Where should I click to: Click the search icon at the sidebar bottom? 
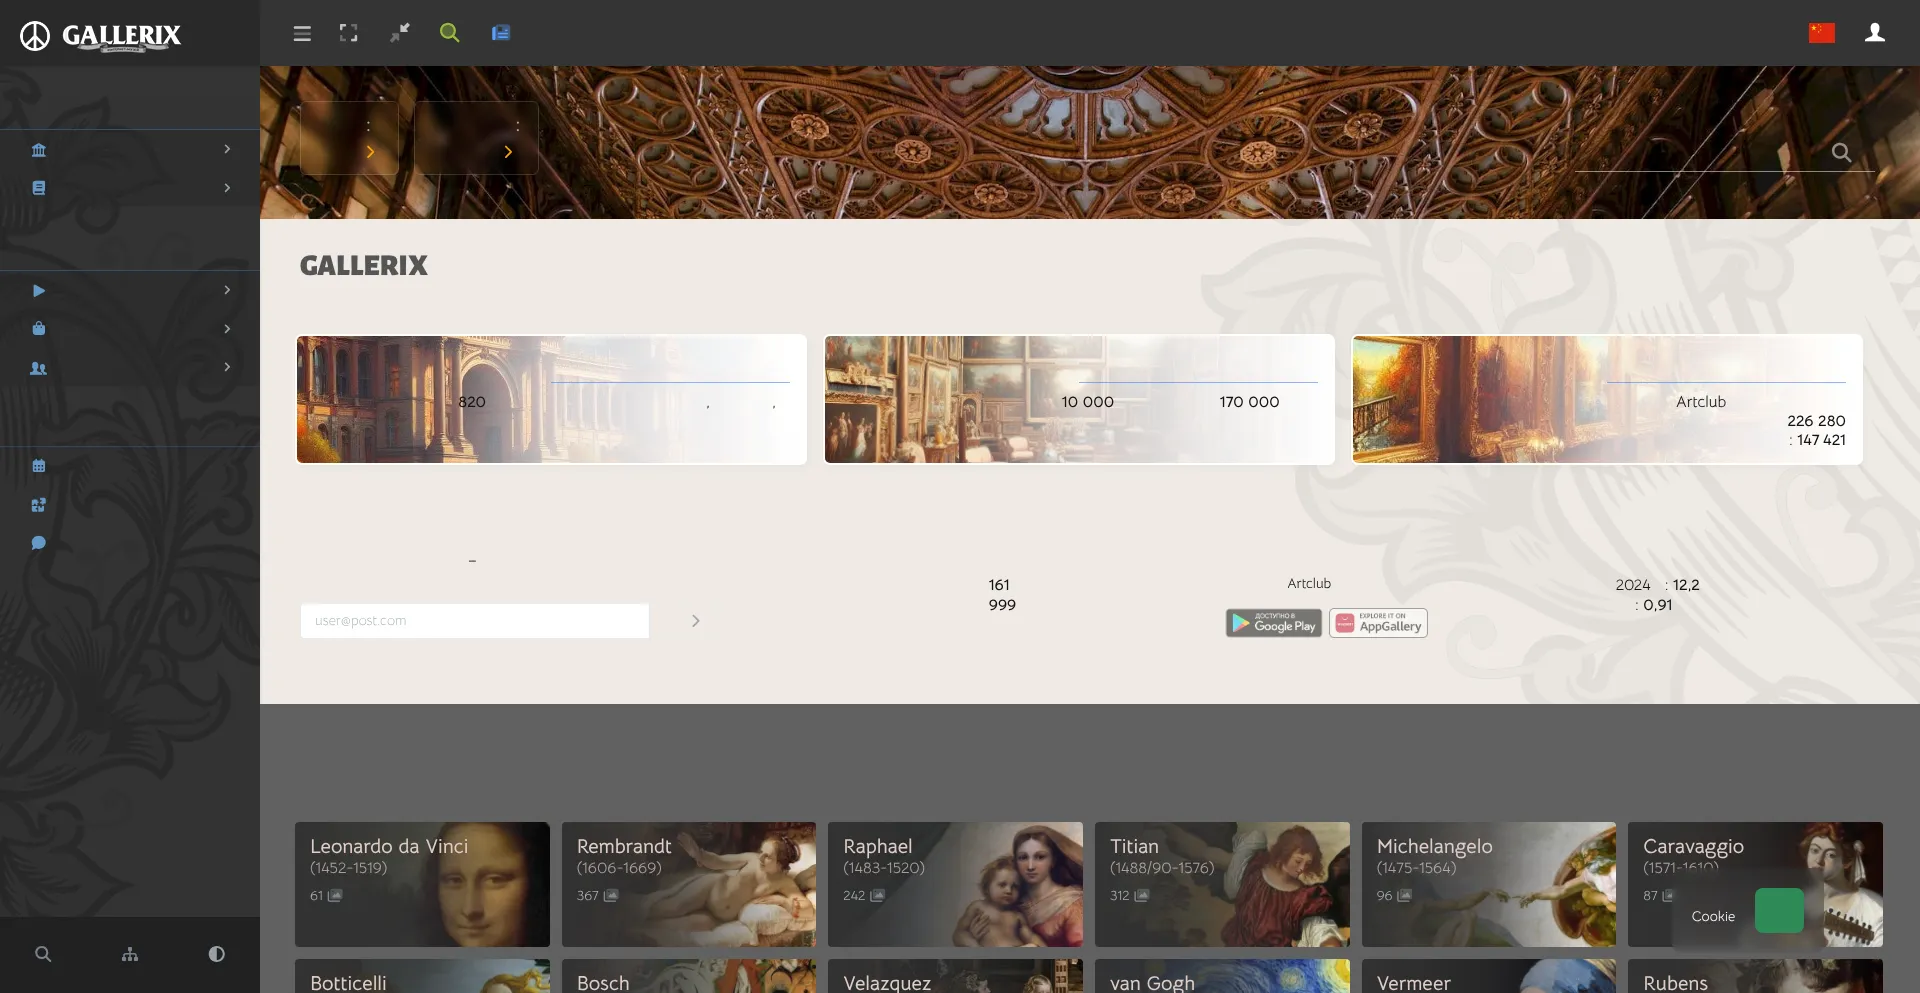[x=43, y=954]
